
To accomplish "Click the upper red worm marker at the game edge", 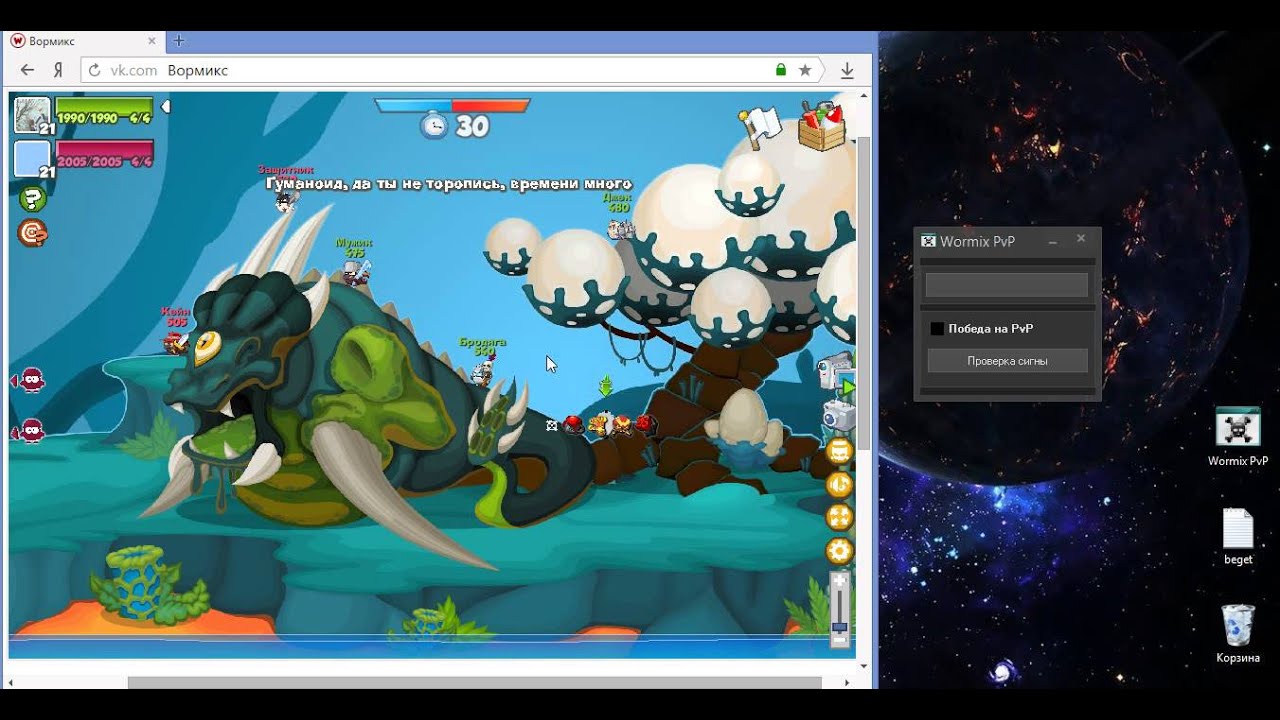I will [31, 380].
